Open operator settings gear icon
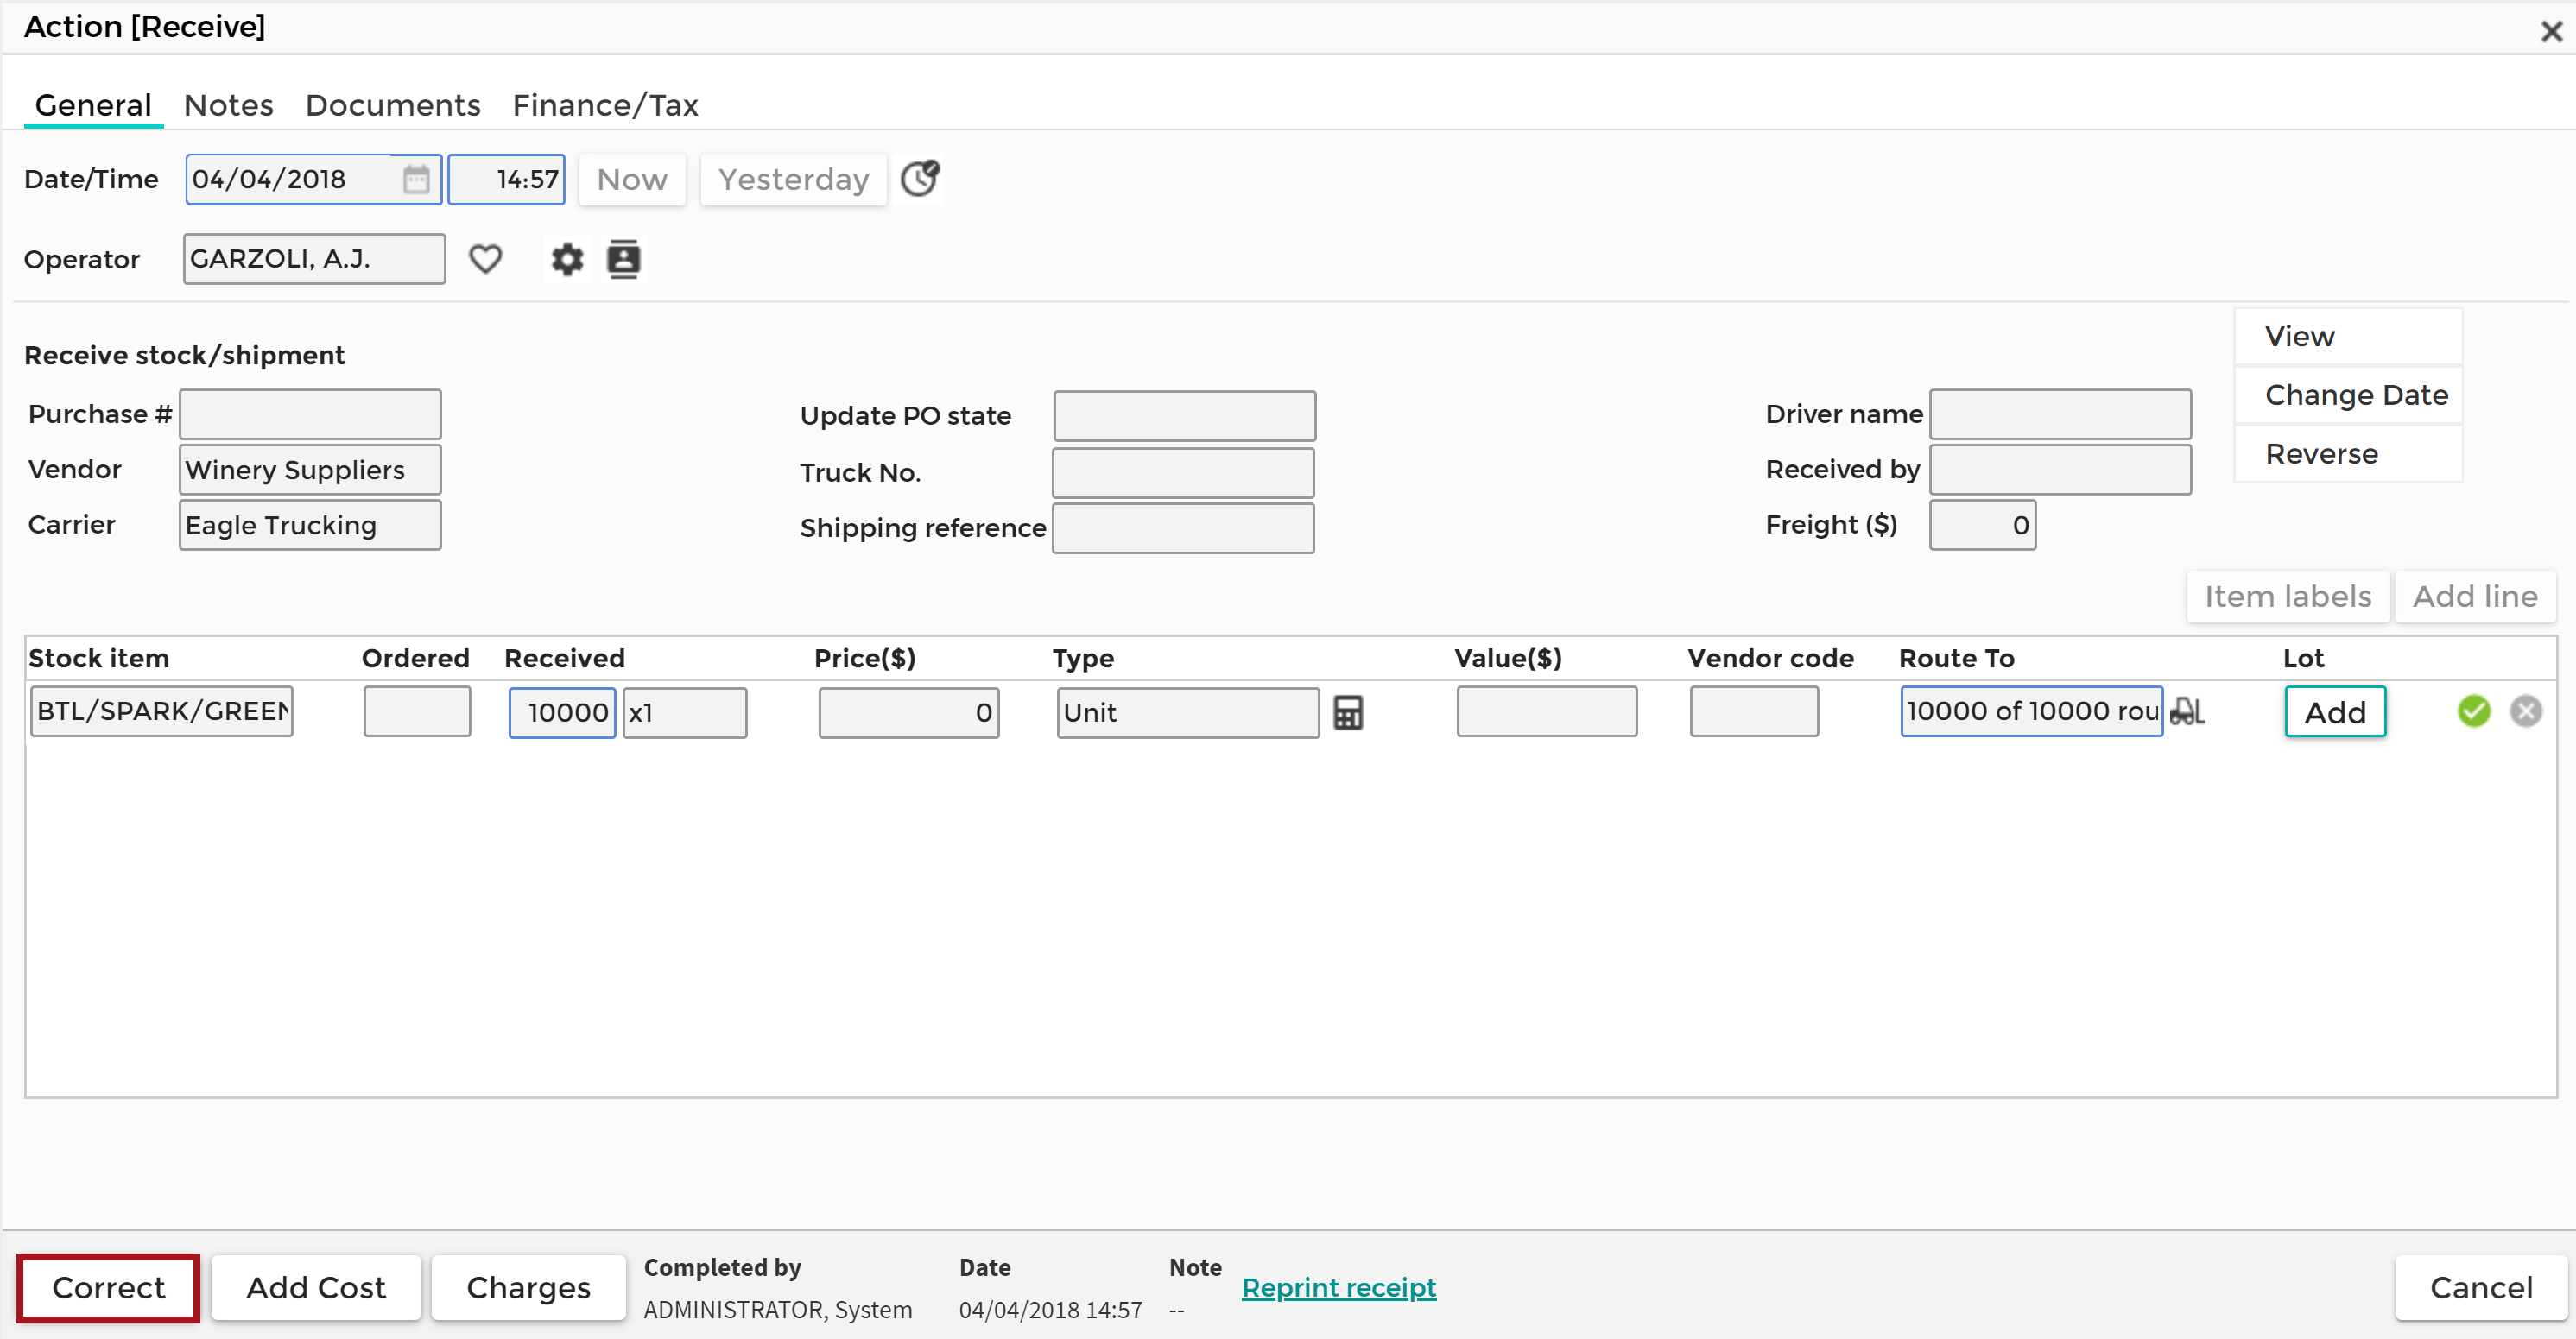 coord(567,259)
